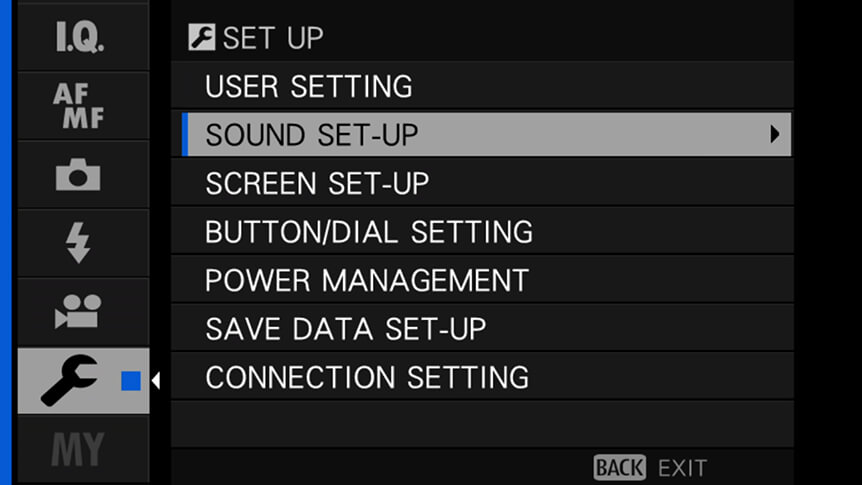Open SCREEN SET-UP menu entry
Screen dimensions: 862x485
pyautogui.click(x=482, y=183)
